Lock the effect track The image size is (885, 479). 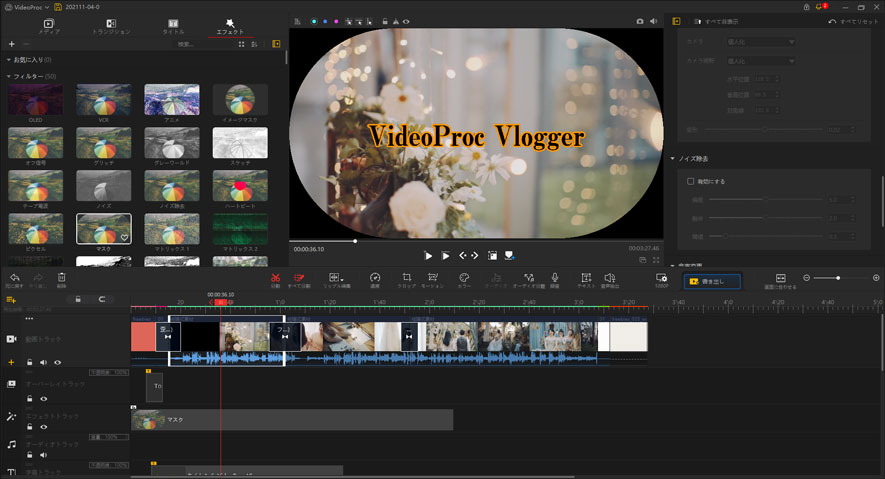click(x=30, y=427)
